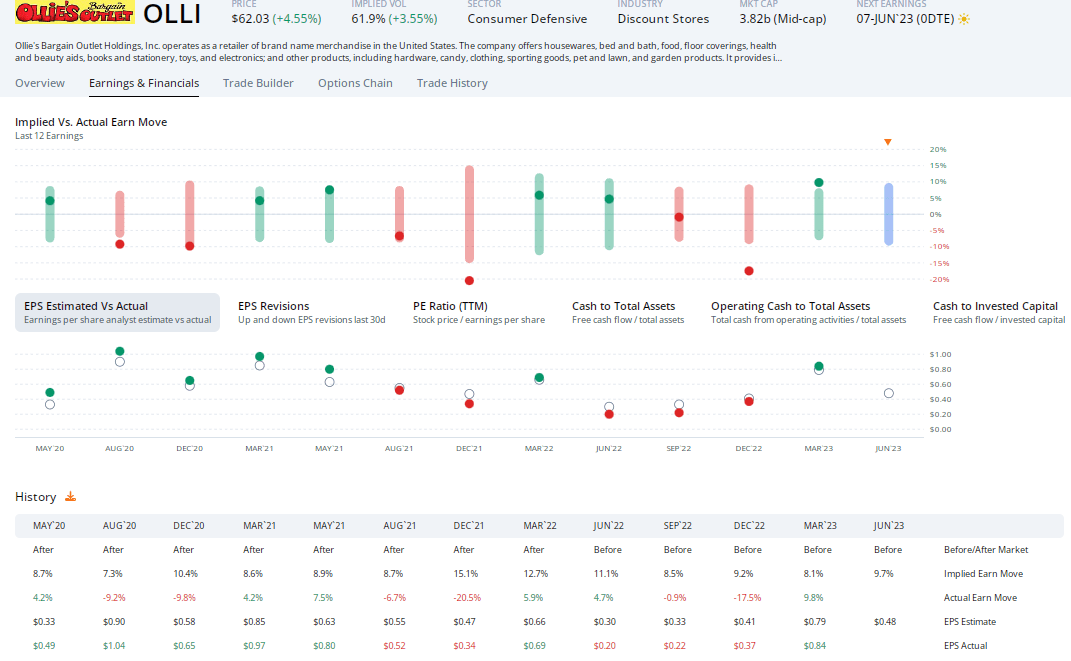This screenshot has width=1071, height=661.
Task: Download the earnings History data
Action: point(71,497)
